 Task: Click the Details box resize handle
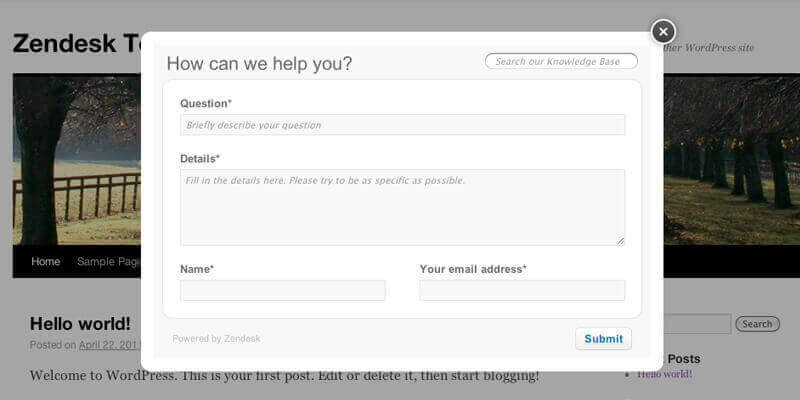coord(621,241)
